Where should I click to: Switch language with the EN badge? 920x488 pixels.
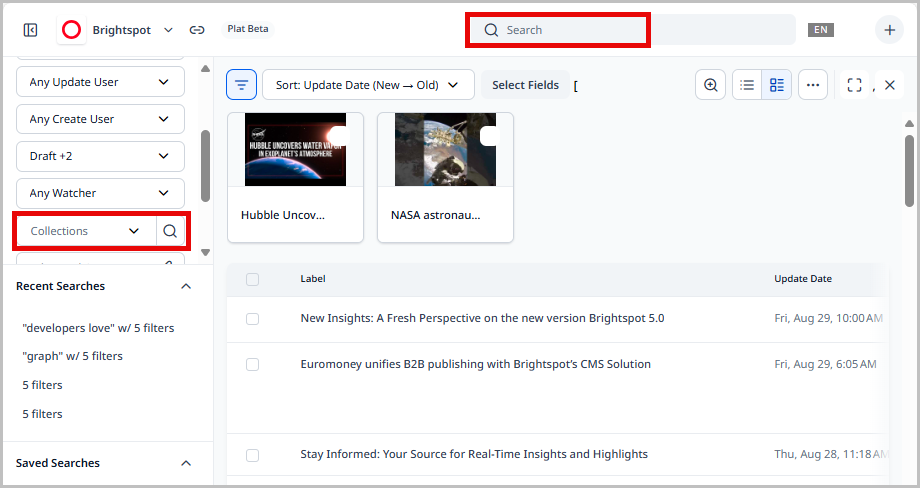(x=821, y=30)
